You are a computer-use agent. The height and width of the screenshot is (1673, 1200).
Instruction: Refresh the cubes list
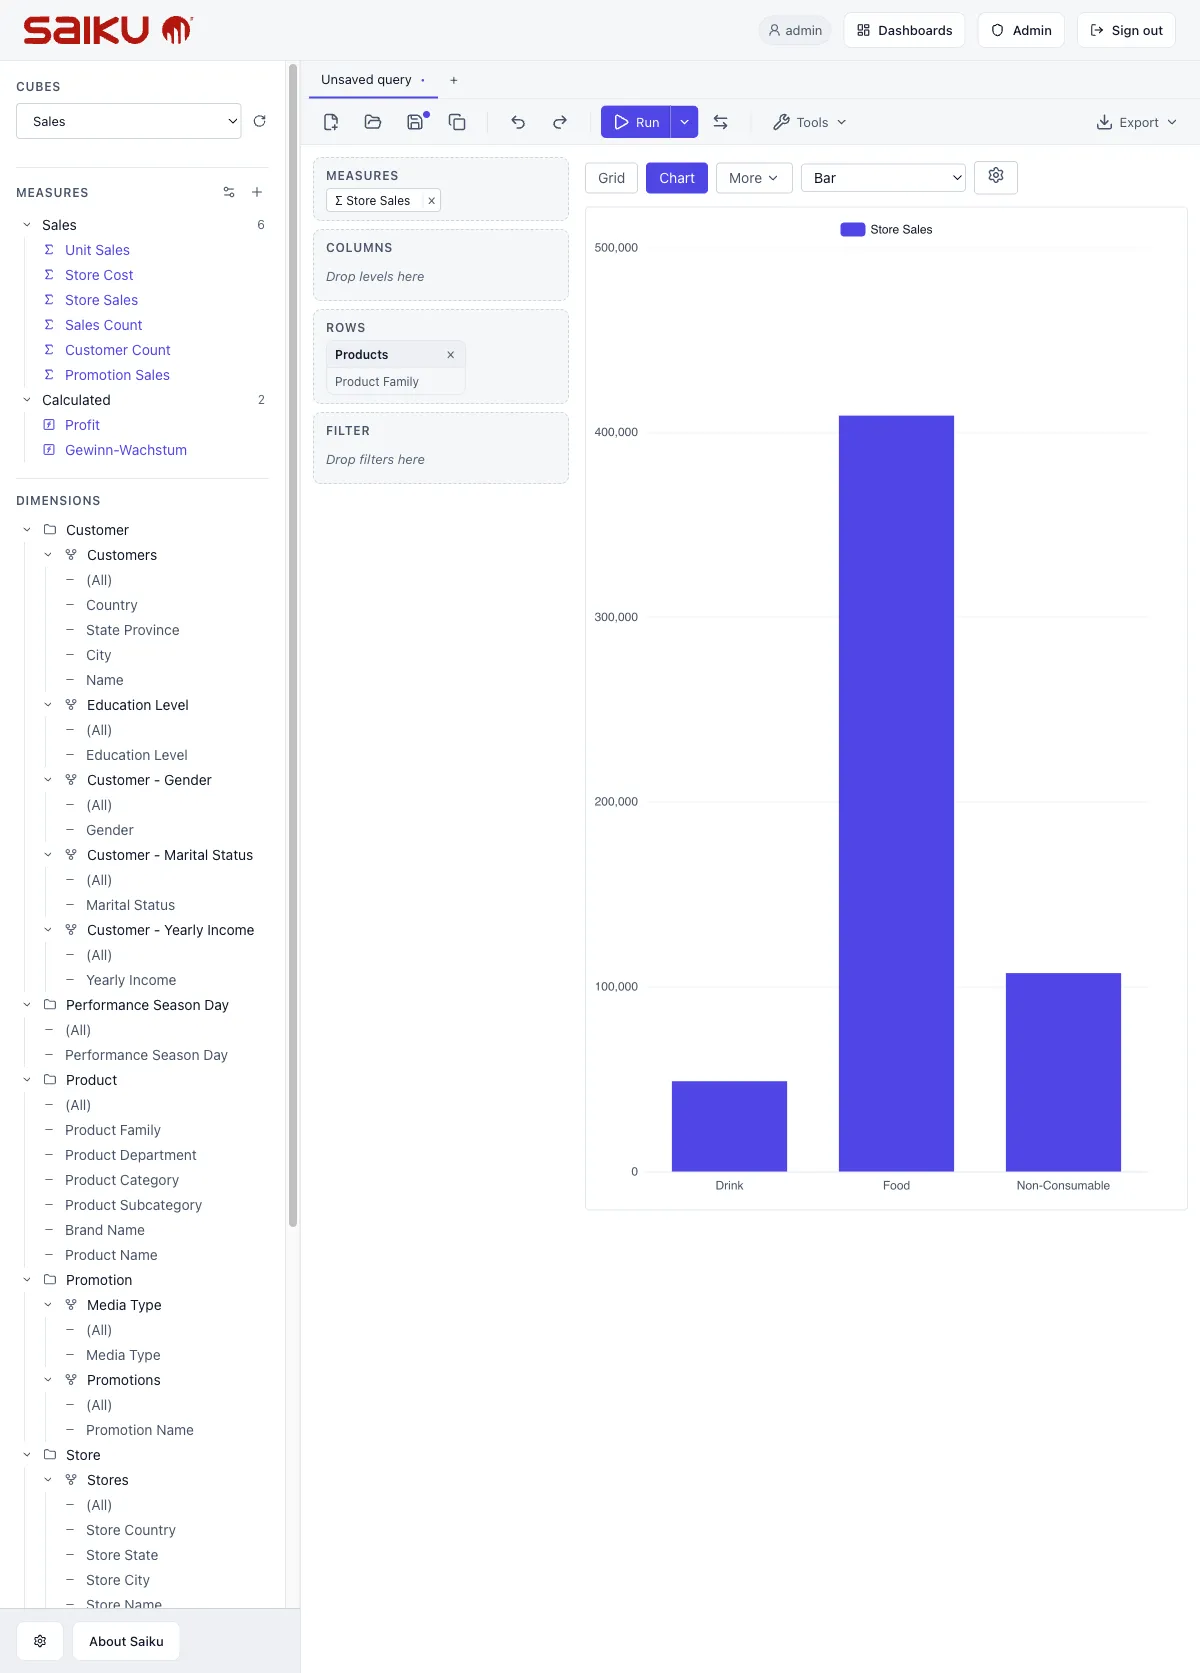[x=259, y=121]
